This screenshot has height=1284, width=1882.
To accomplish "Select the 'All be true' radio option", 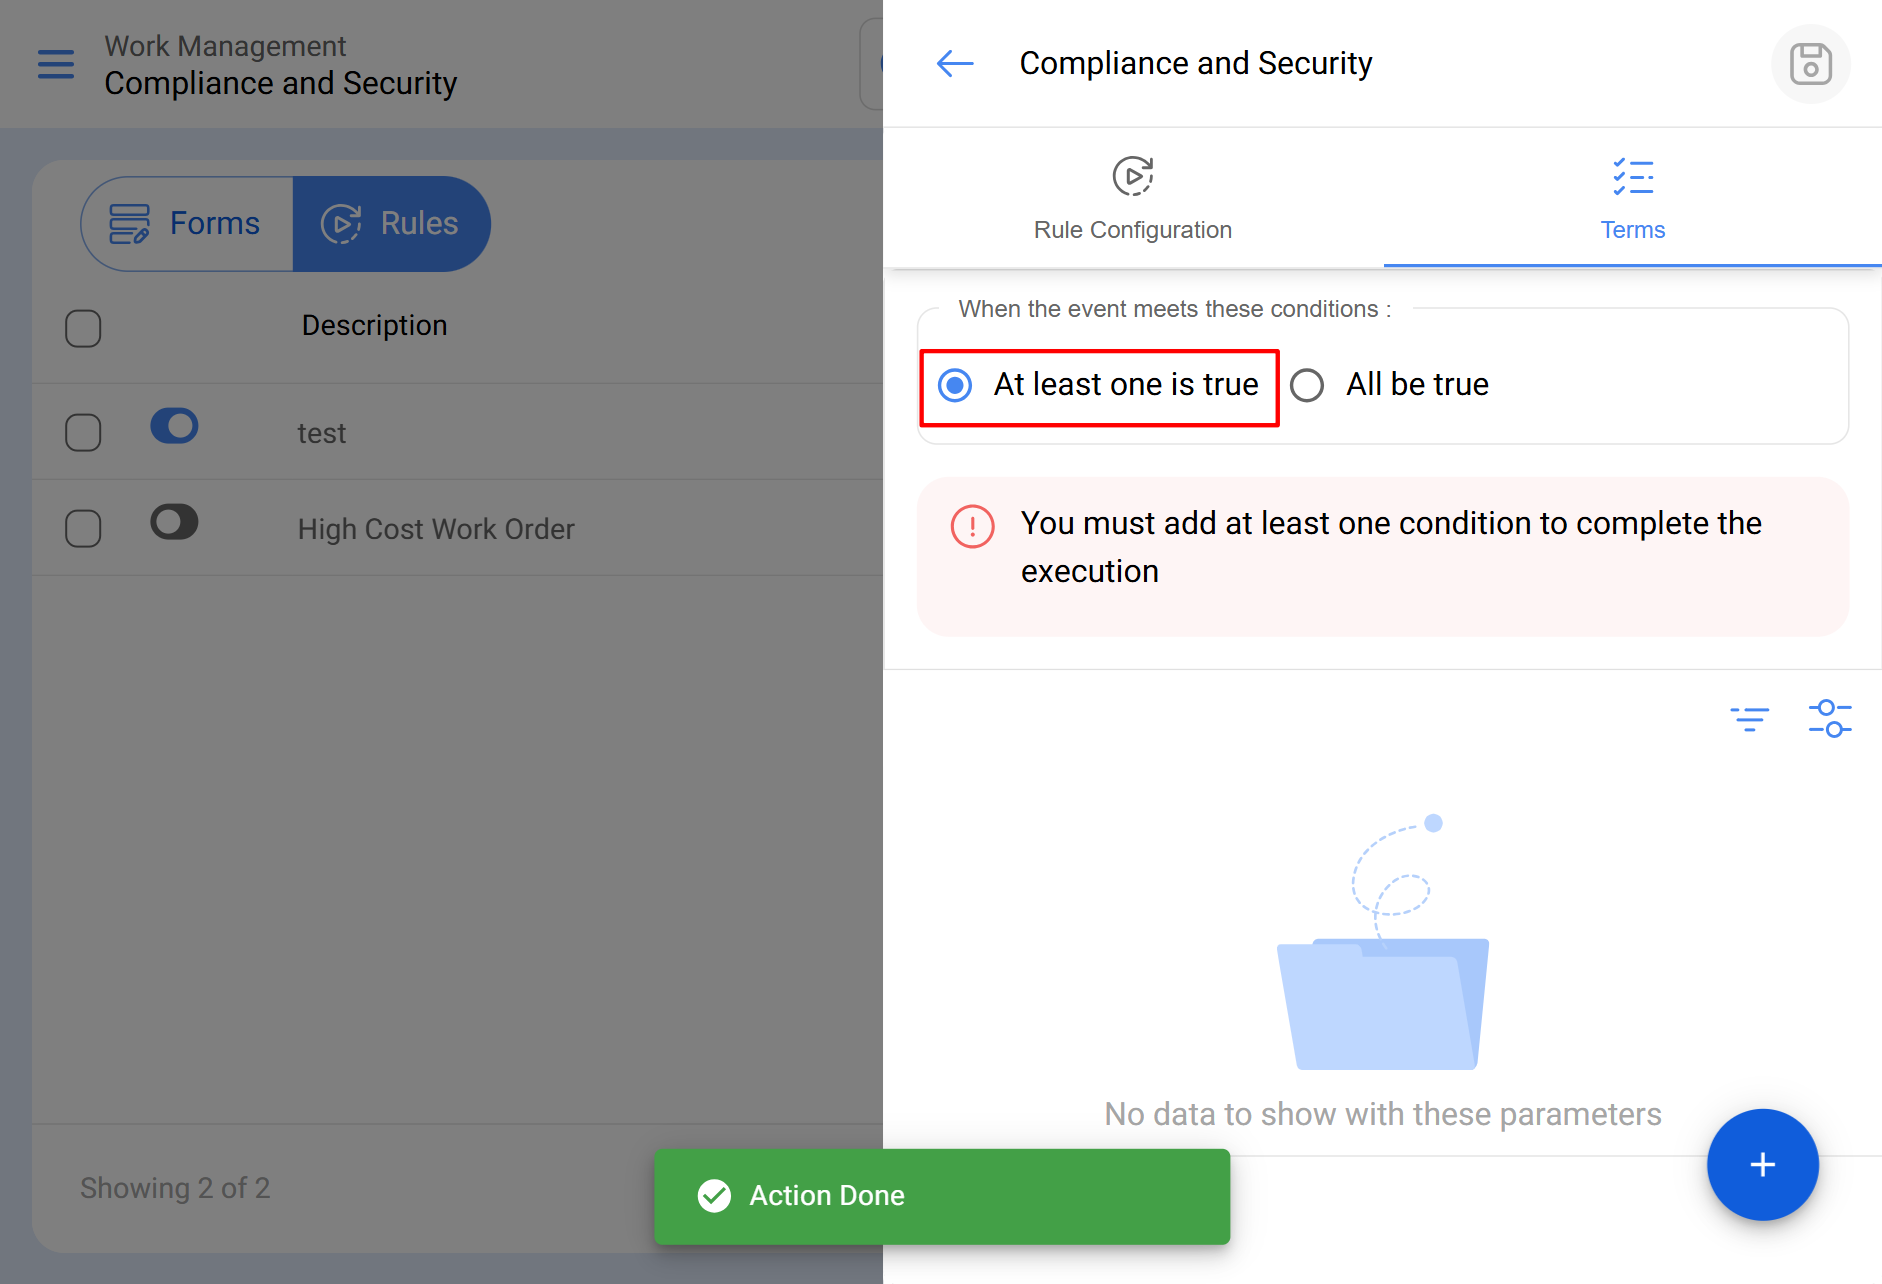I will tap(1307, 385).
